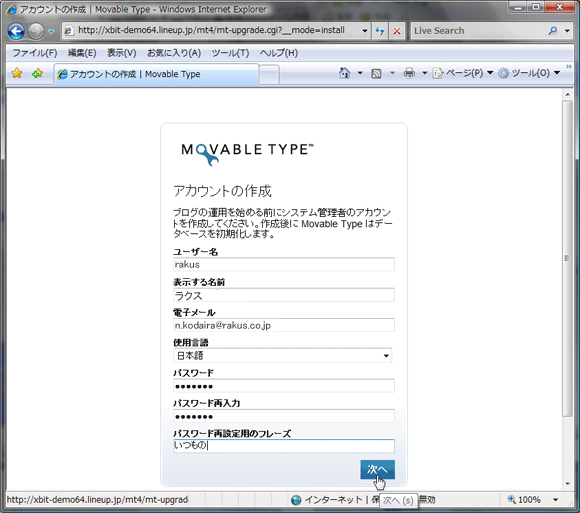The height and width of the screenshot is (513, 580).
Task: Expand the zoom level dropdown arrow
Action: tap(556, 500)
